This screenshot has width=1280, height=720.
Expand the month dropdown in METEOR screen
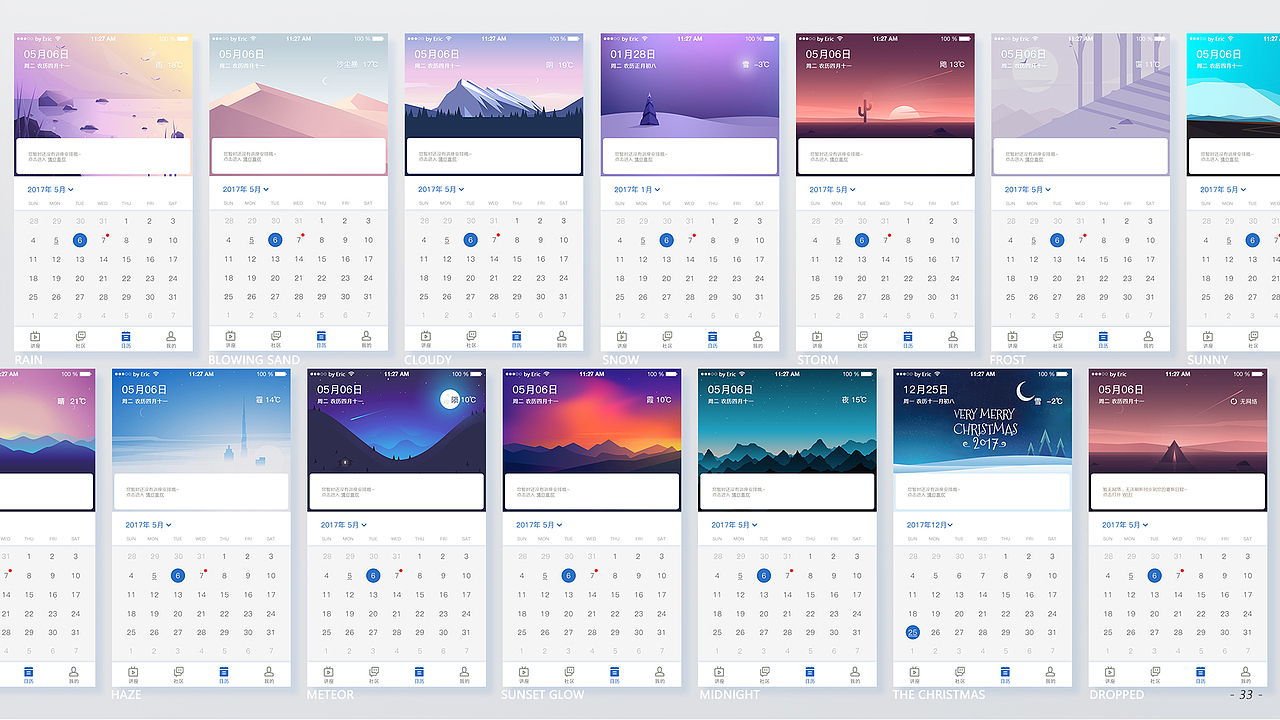[345, 524]
